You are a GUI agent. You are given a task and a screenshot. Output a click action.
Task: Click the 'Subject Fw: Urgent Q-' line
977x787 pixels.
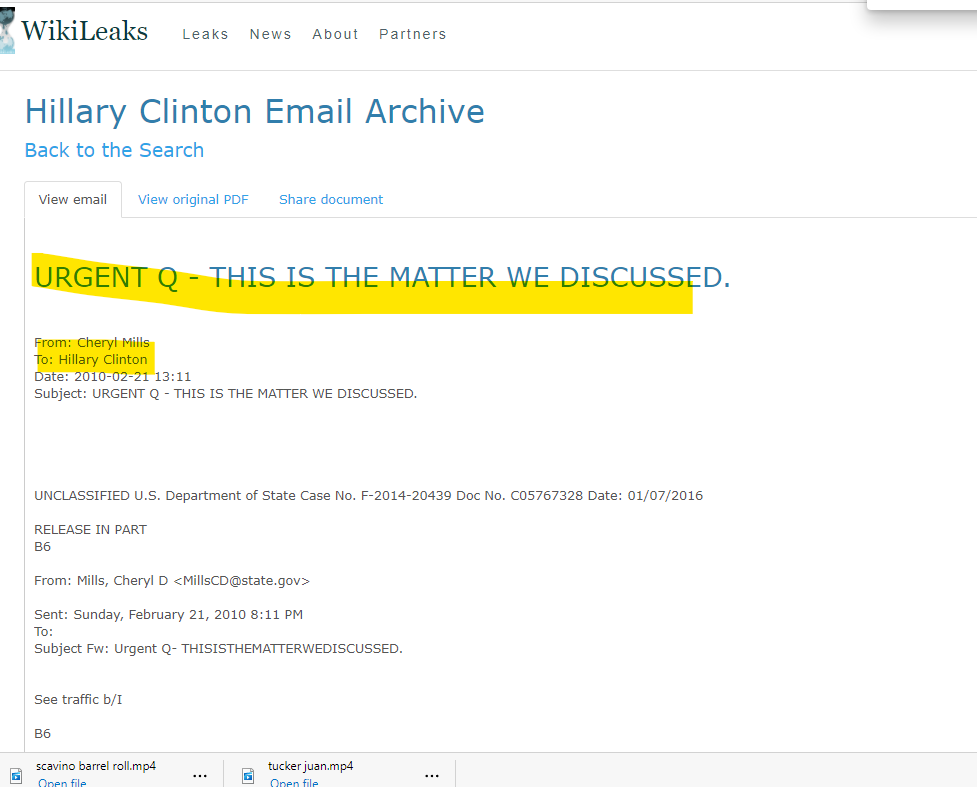[218, 649]
